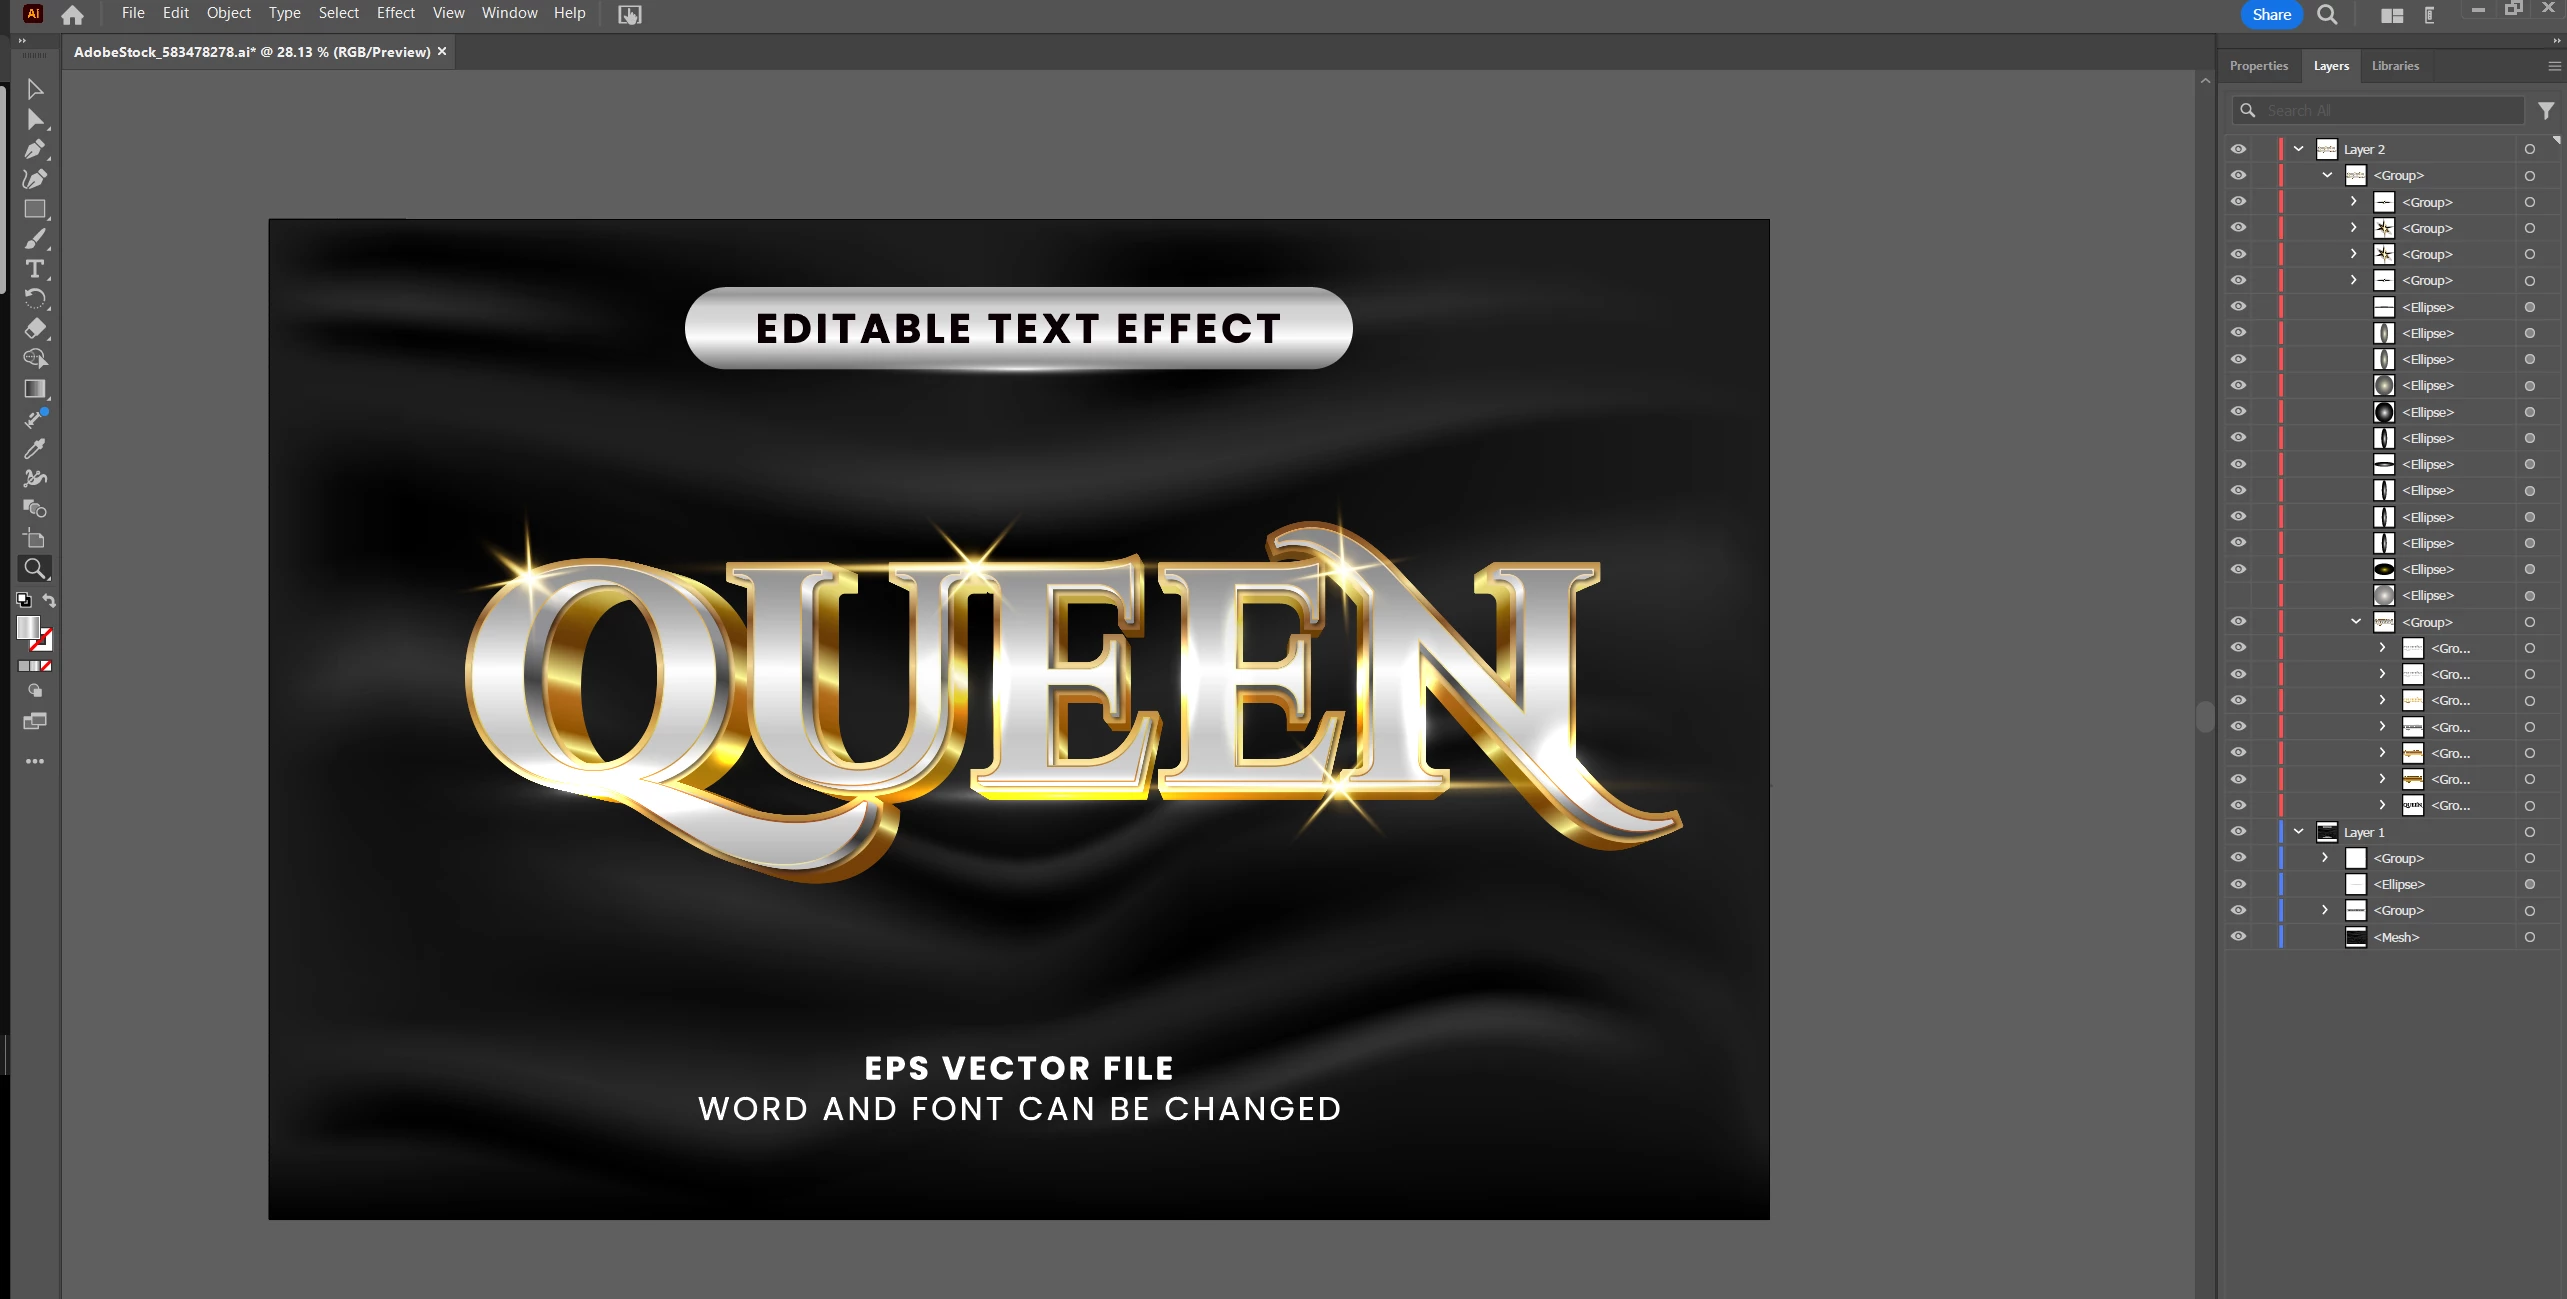Expand the last Group under Layer 1
Screen dimensions: 2567x1299
coord(2325,910)
